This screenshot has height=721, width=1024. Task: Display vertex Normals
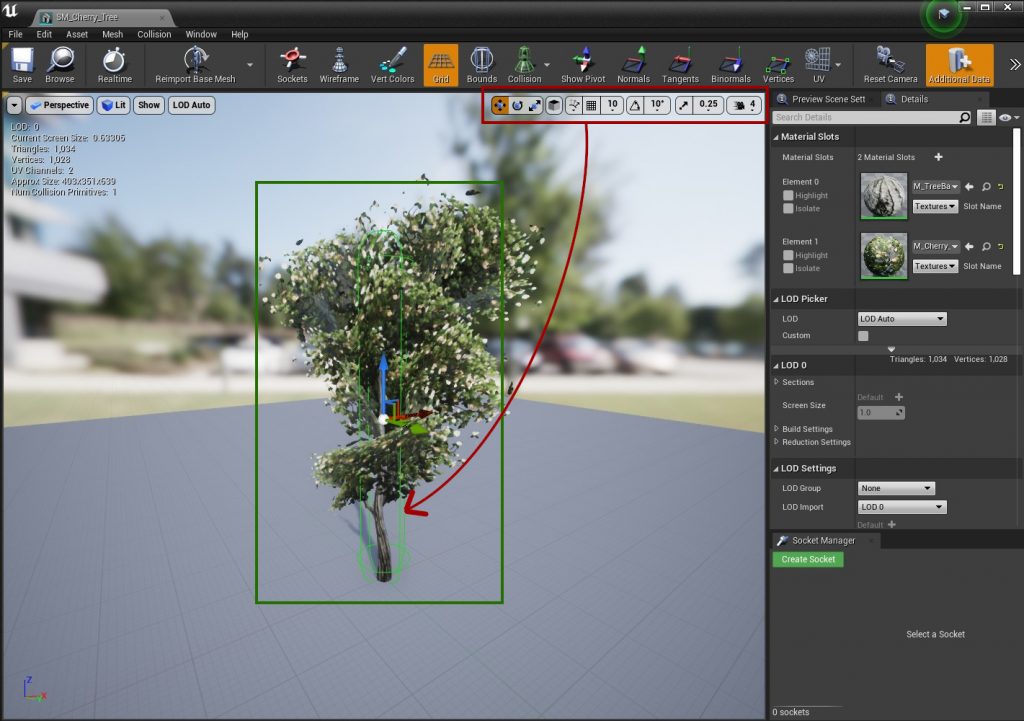click(x=633, y=65)
